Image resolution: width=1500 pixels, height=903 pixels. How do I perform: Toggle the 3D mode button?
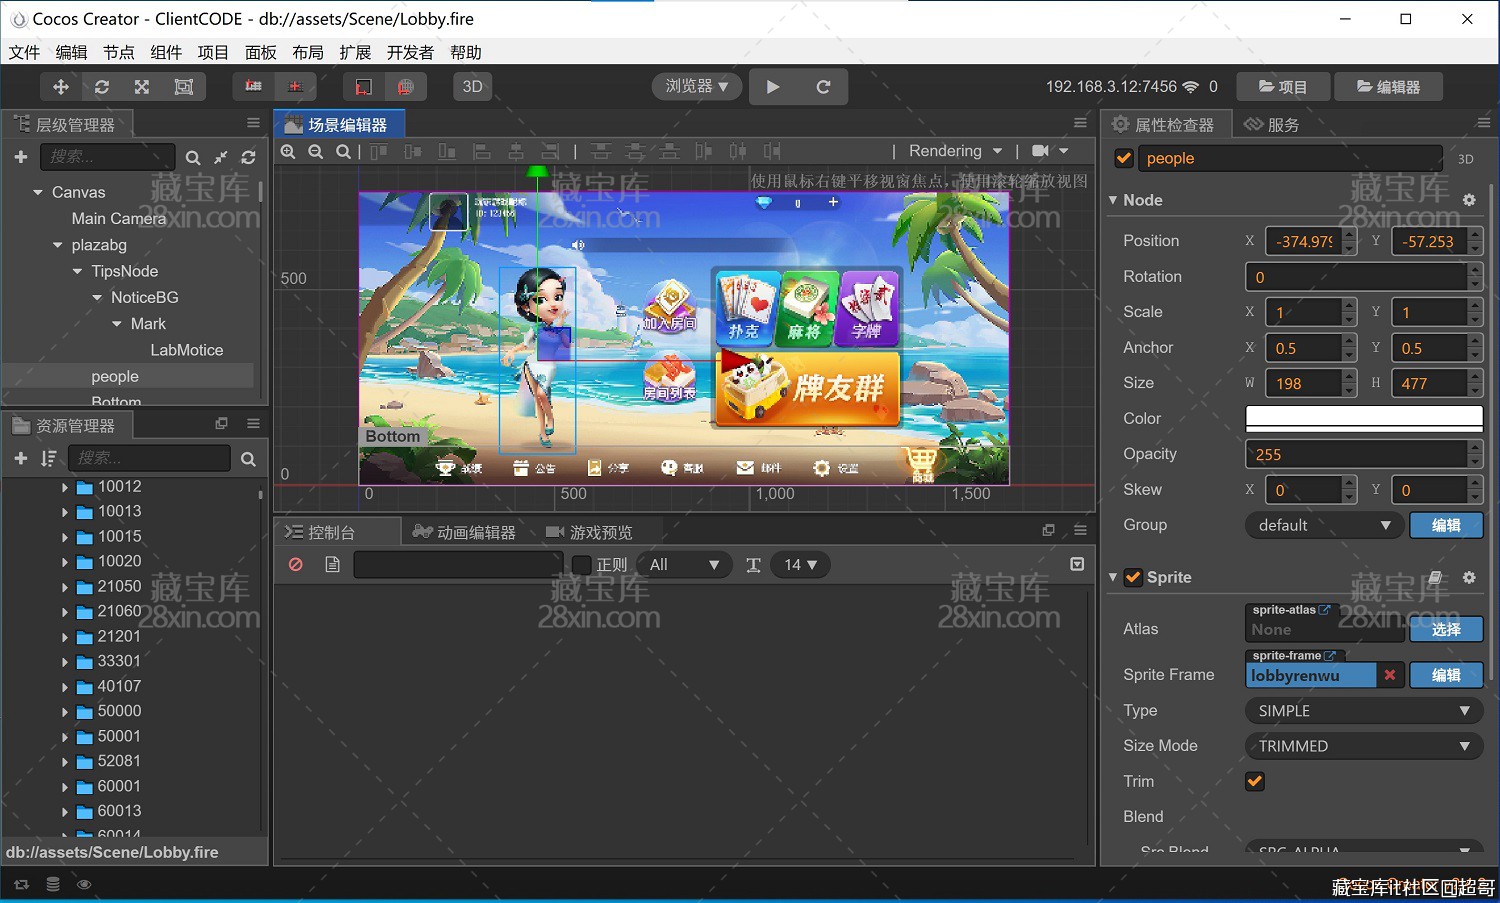click(473, 87)
